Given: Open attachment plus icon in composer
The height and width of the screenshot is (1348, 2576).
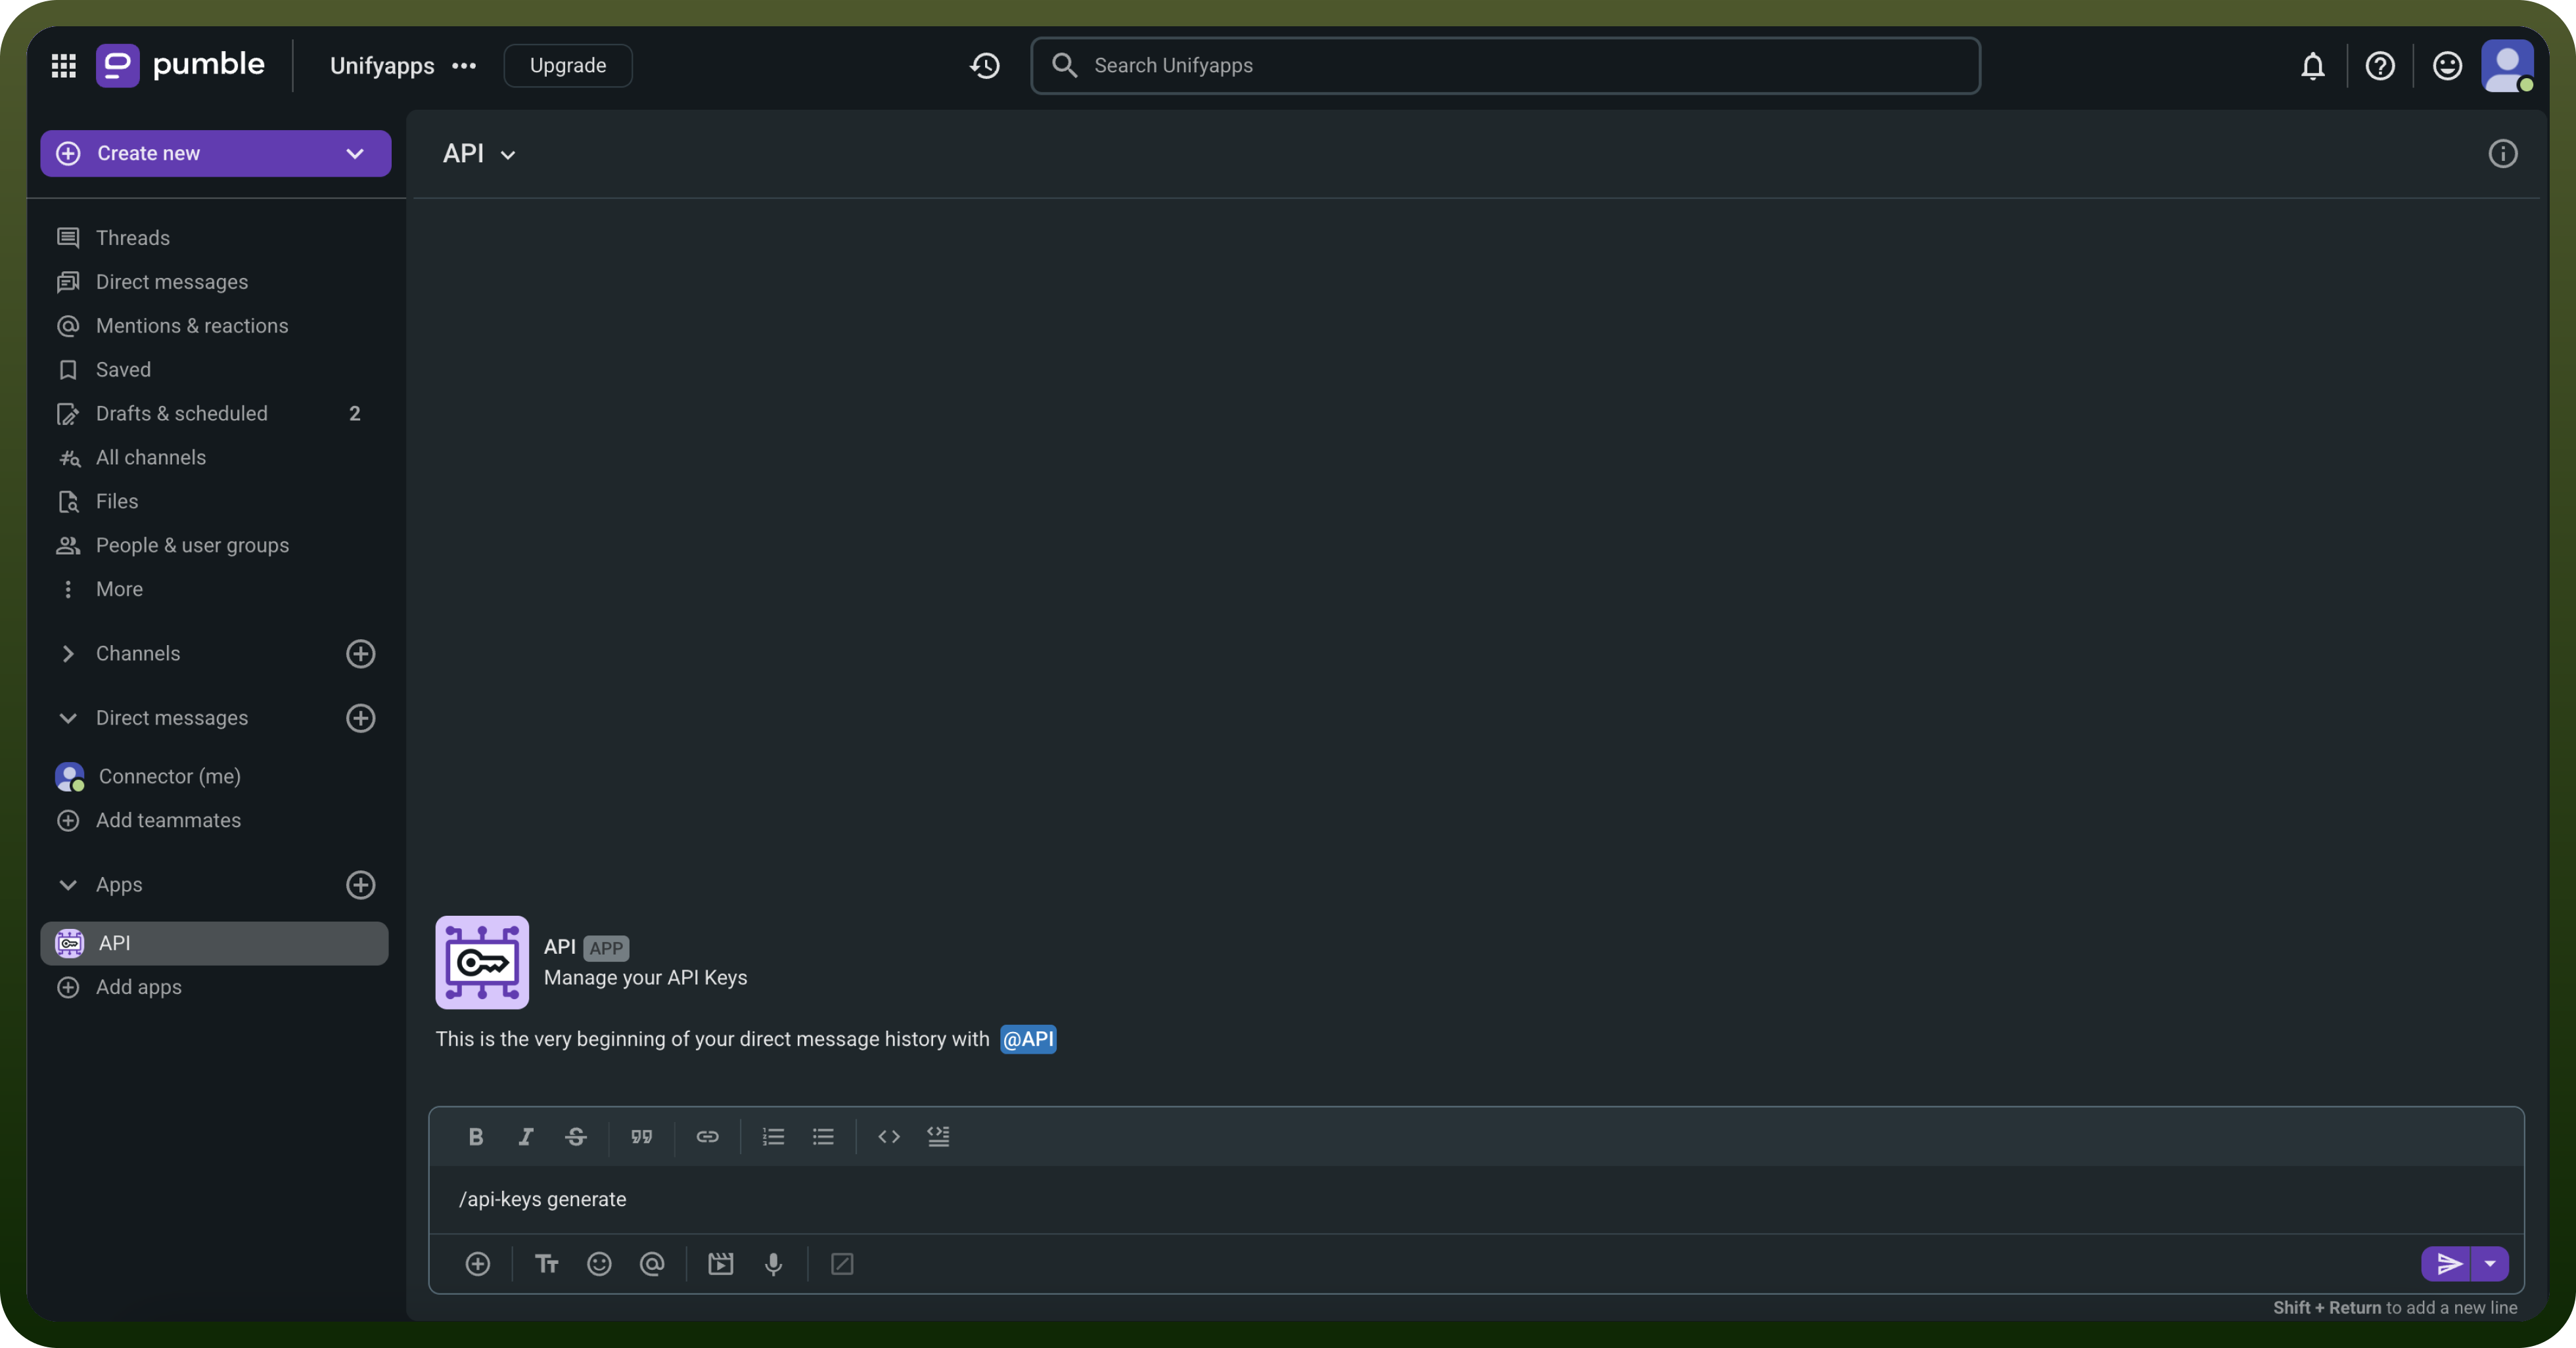Looking at the screenshot, I should coord(478,1264).
